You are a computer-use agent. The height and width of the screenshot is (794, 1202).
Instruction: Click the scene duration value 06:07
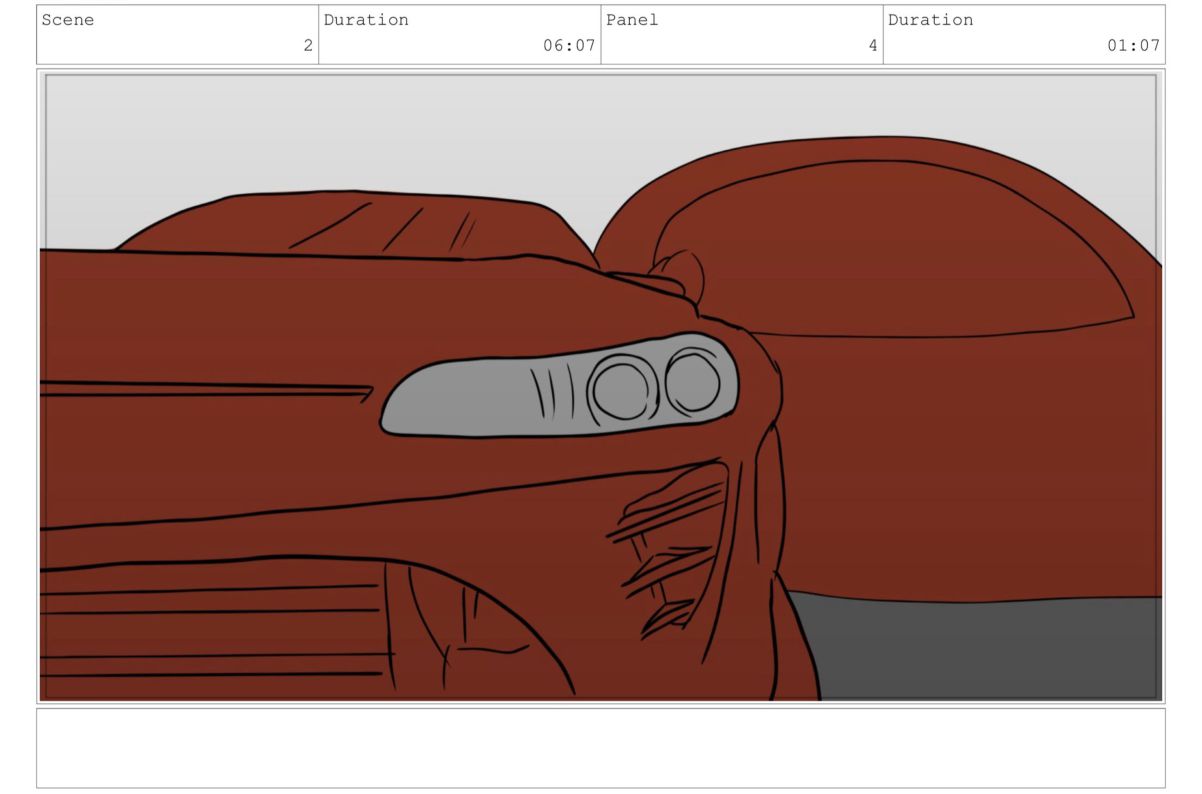coord(569,46)
